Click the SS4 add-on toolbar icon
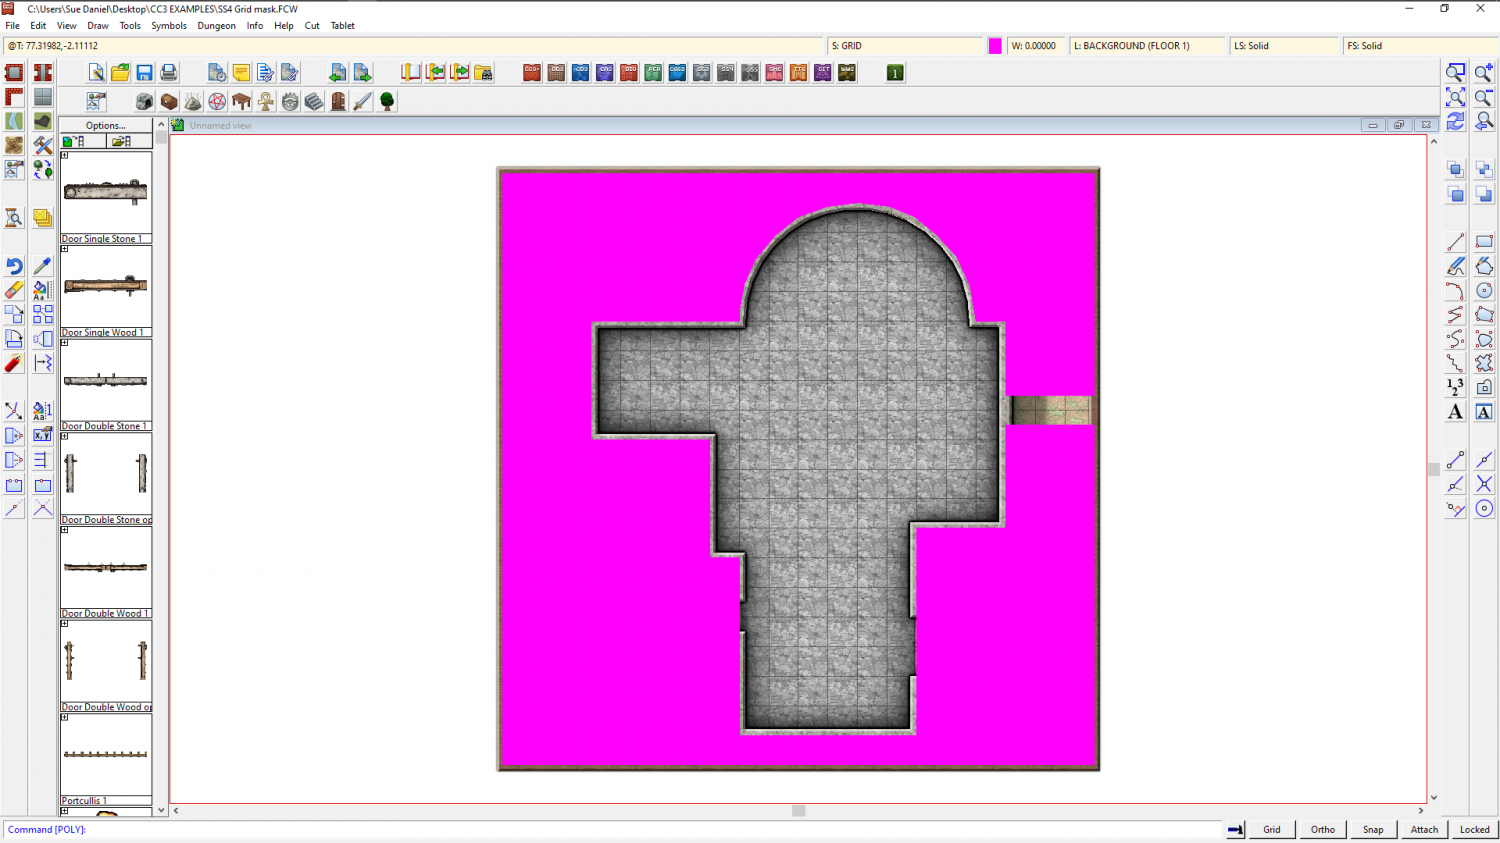The height and width of the screenshot is (843, 1500). point(726,73)
